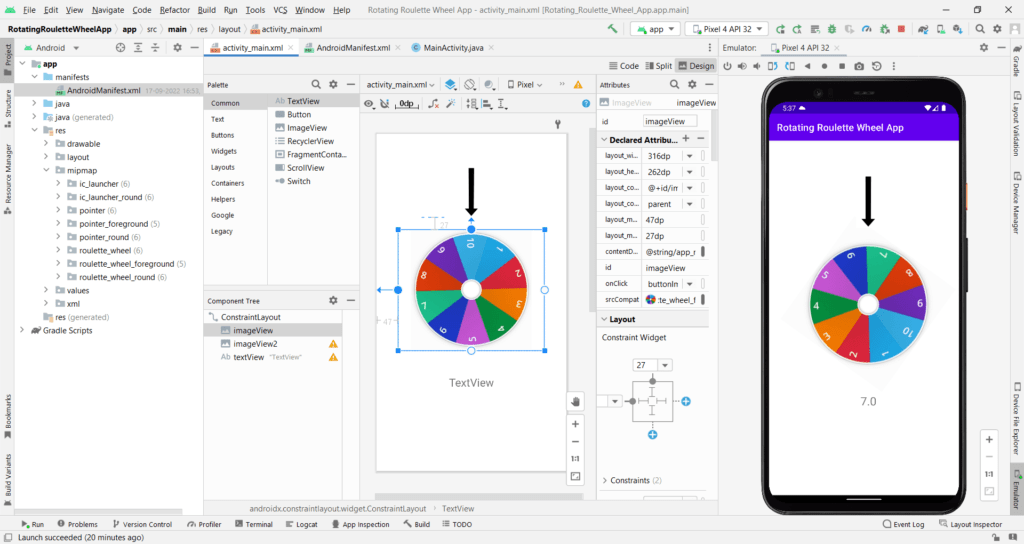Click the zoom to fit screen icon
Viewport: 1024px width, 544px height.
575,477
